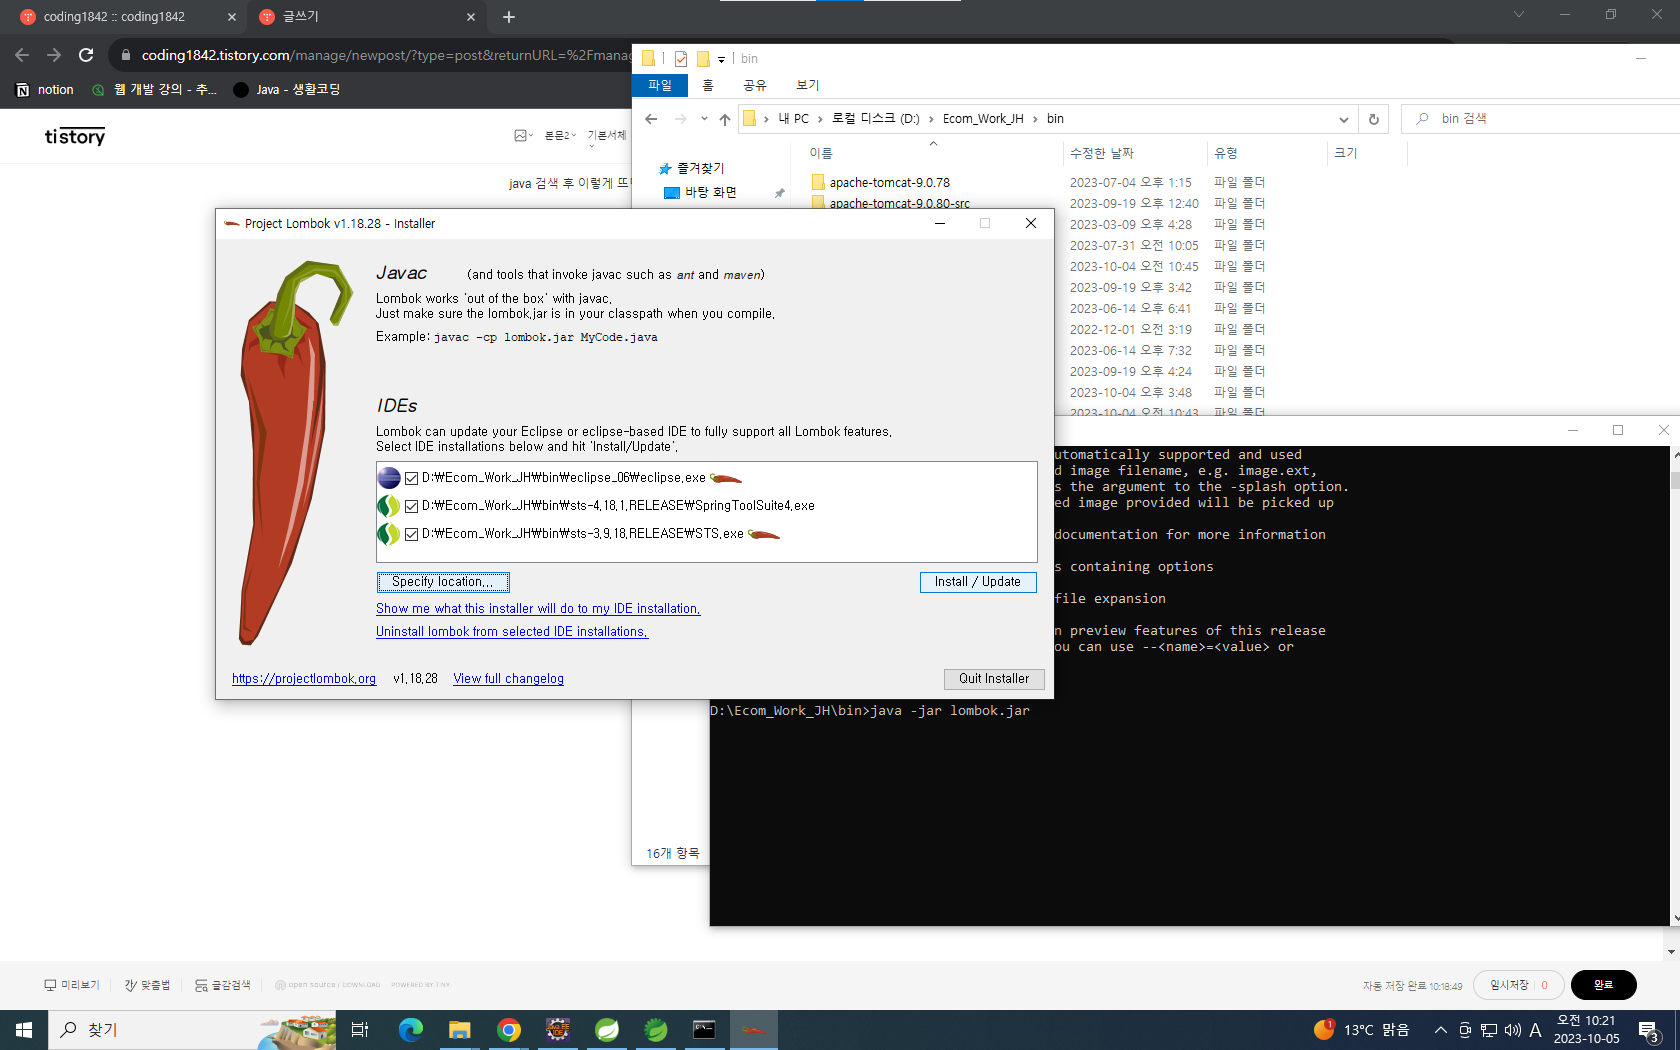This screenshot has width=1680, height=1050.
Task: Click the Eclipse icon beside eclipse_06 path
Action: coord(389,478)
